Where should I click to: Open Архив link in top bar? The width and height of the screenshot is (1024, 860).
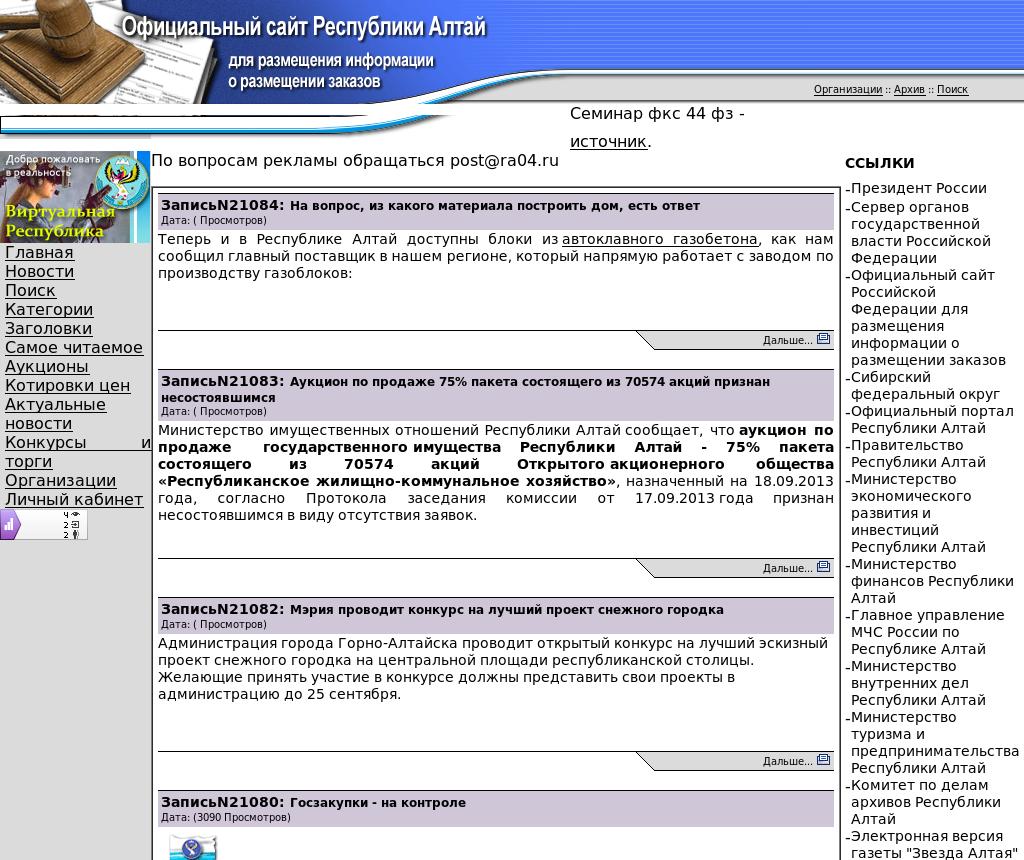coord(909,89)
